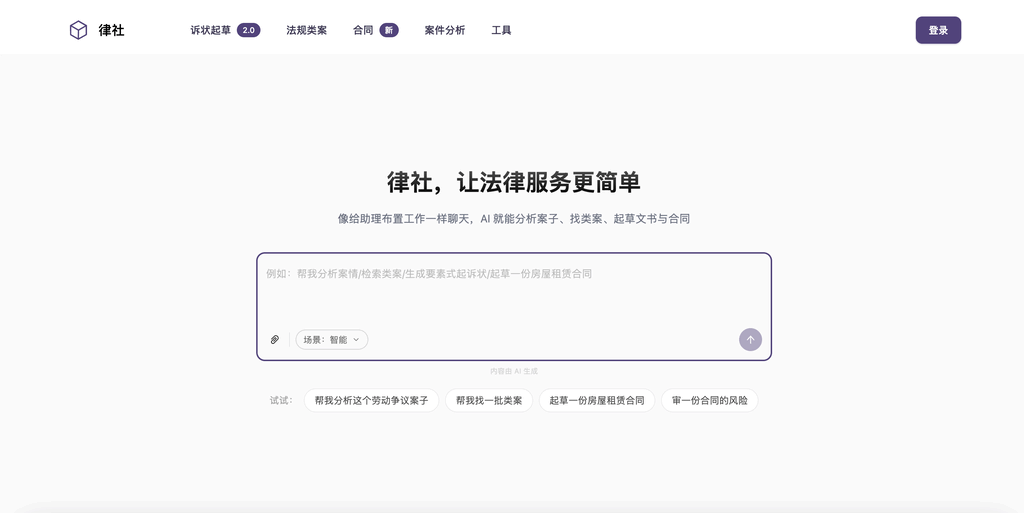
Task: Select suggestion 帮我分析这个劳动争议案子
Action: pos(371,400)
